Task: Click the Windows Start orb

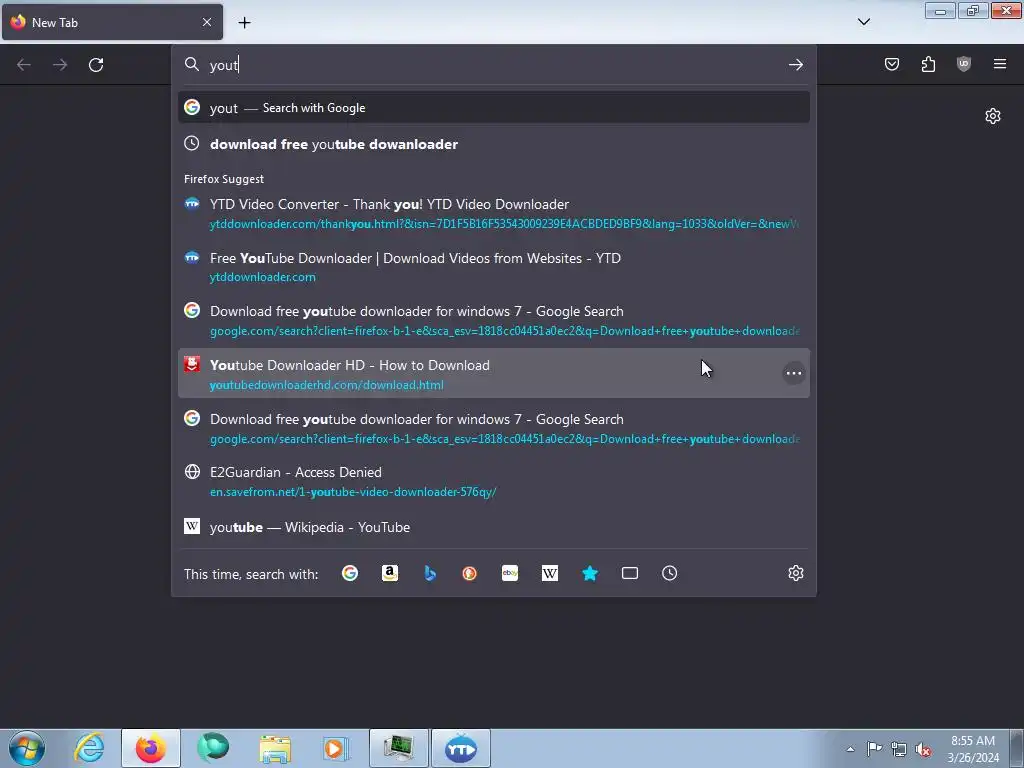Action: click(x=27, y=748)
